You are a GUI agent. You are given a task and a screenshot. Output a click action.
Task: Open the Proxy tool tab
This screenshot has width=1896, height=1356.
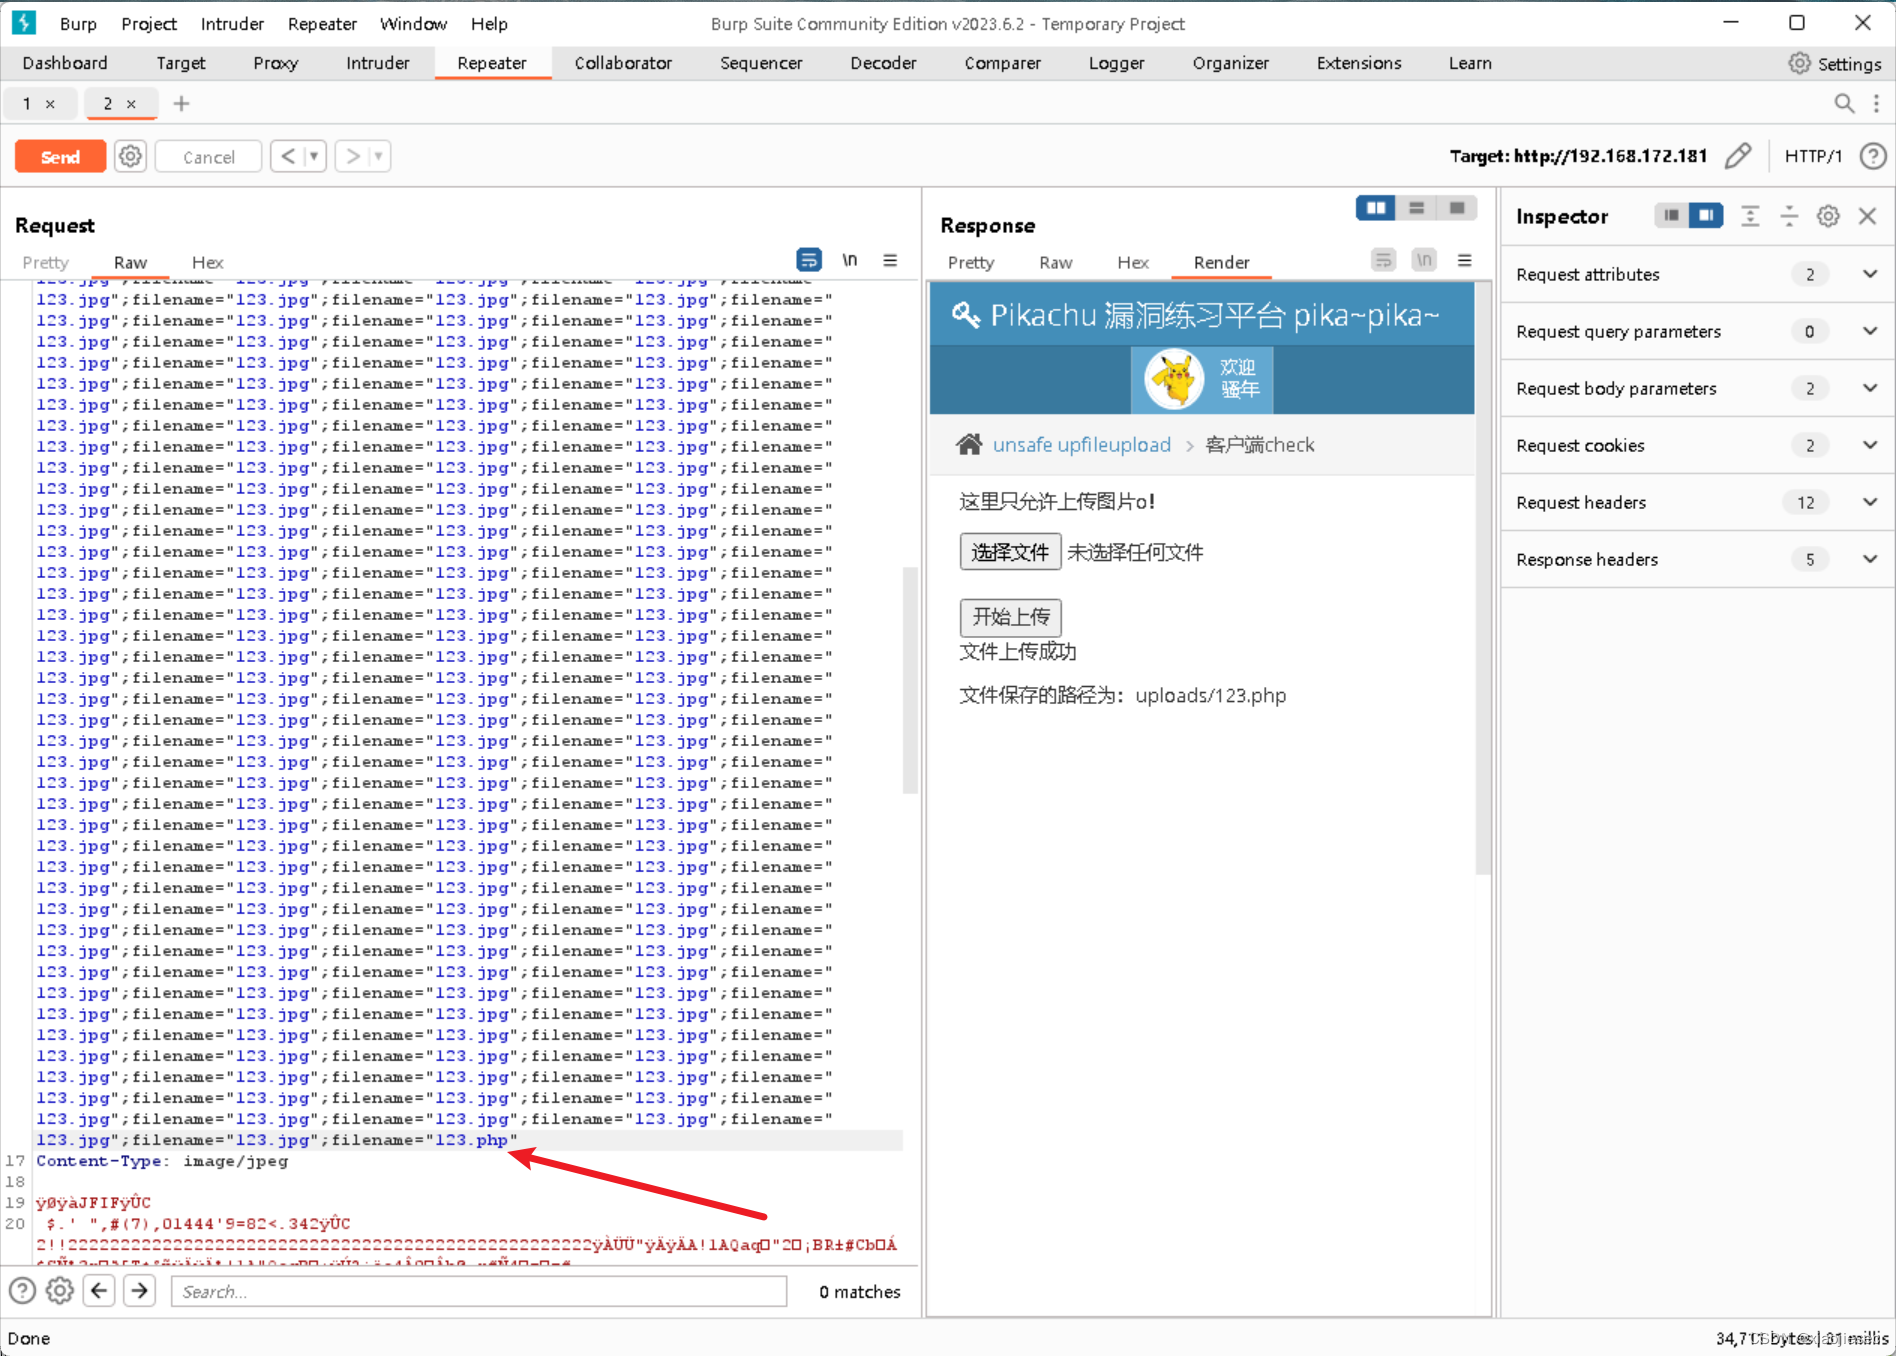[x=275, y=63]
